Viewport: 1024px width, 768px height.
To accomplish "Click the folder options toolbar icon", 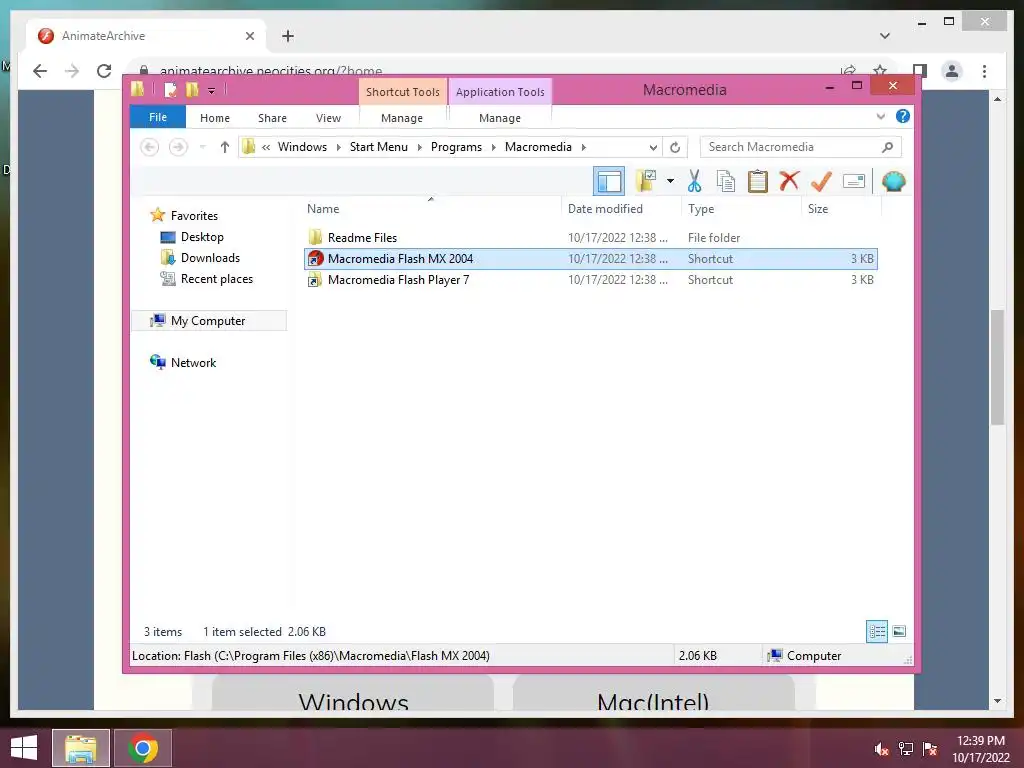I will [x=647, y=181].
